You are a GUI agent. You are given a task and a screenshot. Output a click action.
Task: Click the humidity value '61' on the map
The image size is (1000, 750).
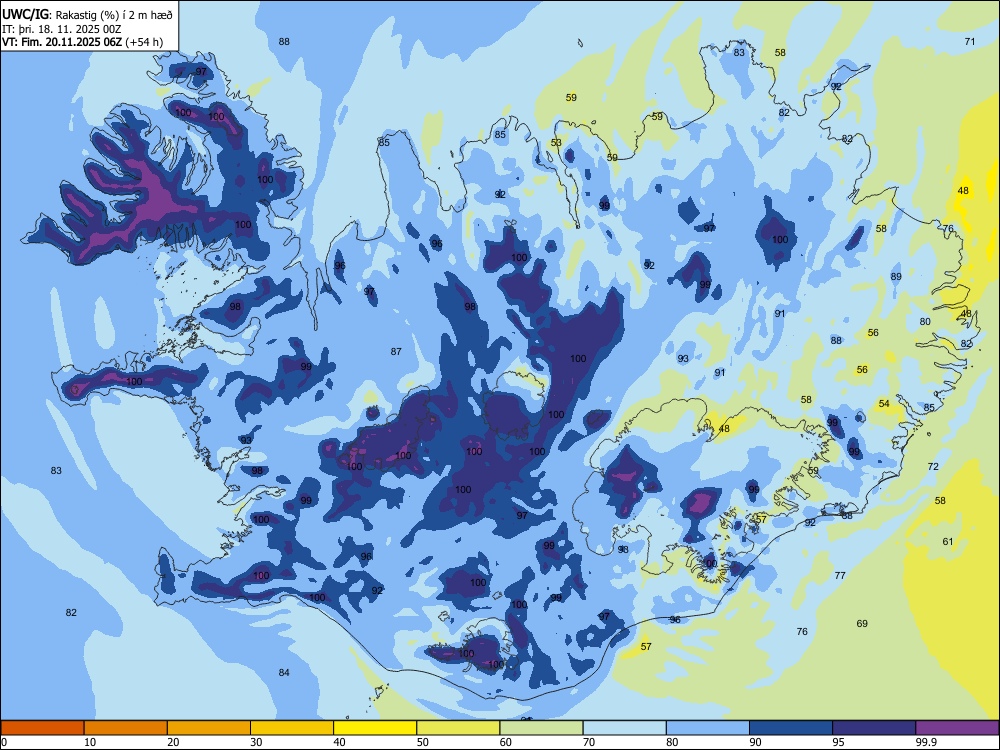click(948, 541)
